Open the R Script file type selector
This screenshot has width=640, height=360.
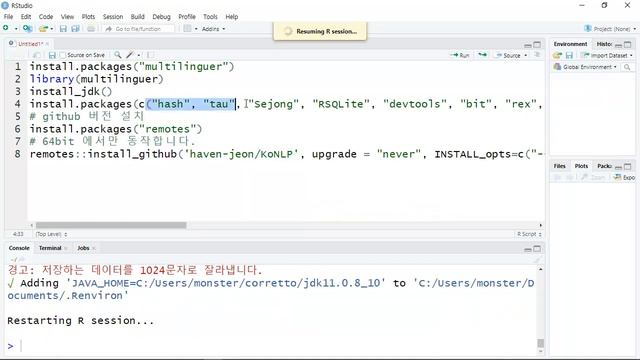529,234
